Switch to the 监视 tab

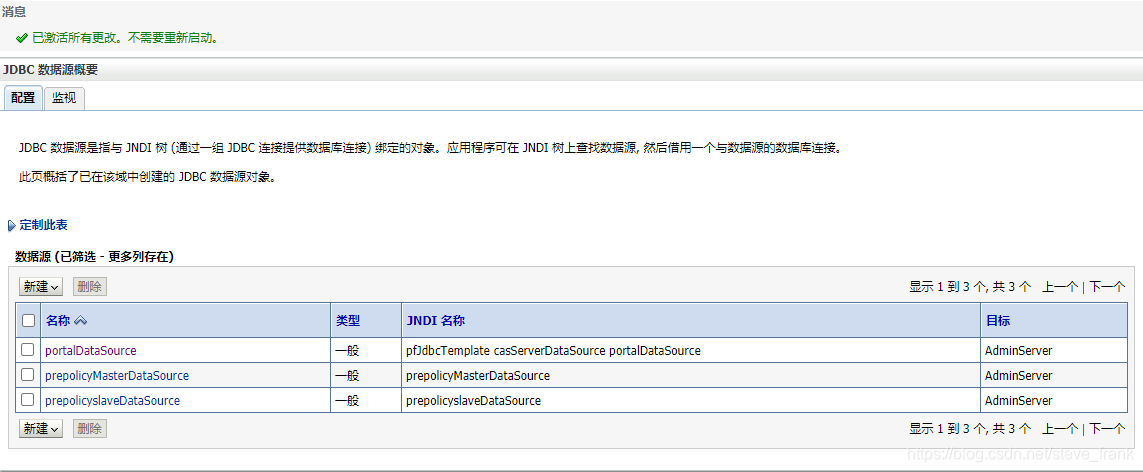click(64, 98)
